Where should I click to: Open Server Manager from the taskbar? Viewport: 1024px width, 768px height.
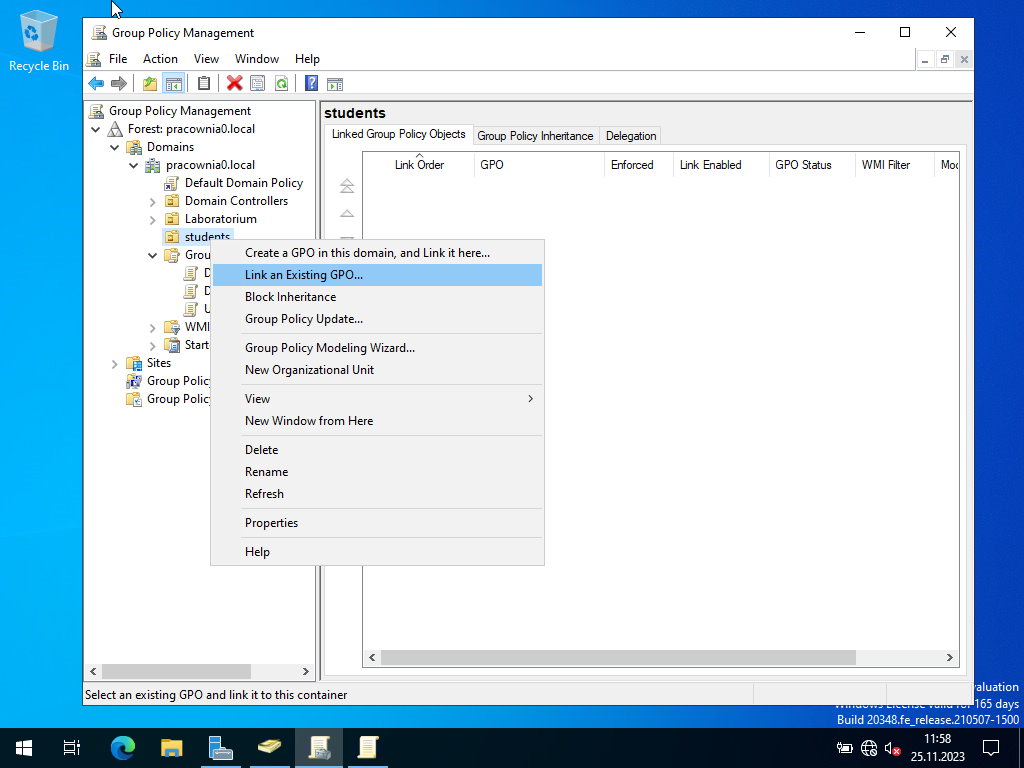tap(220, 747)
